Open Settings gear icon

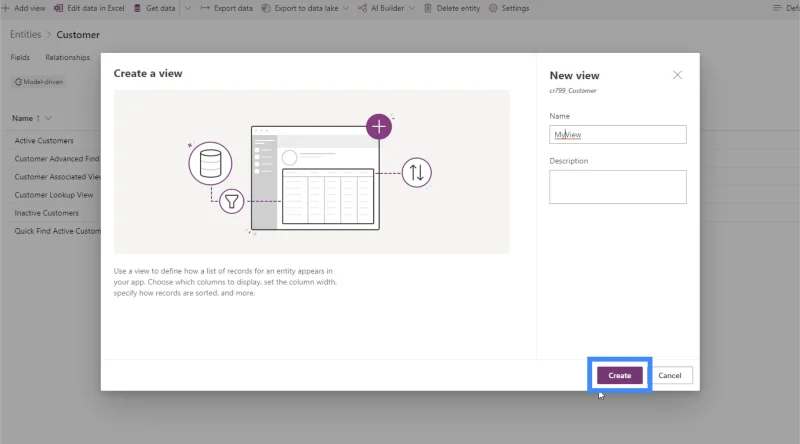tap(493, 8)
